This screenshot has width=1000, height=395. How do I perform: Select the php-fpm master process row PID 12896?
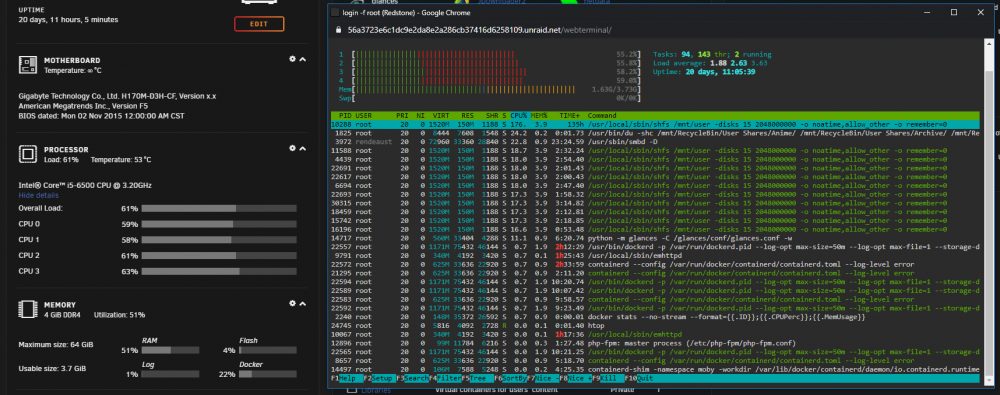point(655,343)
